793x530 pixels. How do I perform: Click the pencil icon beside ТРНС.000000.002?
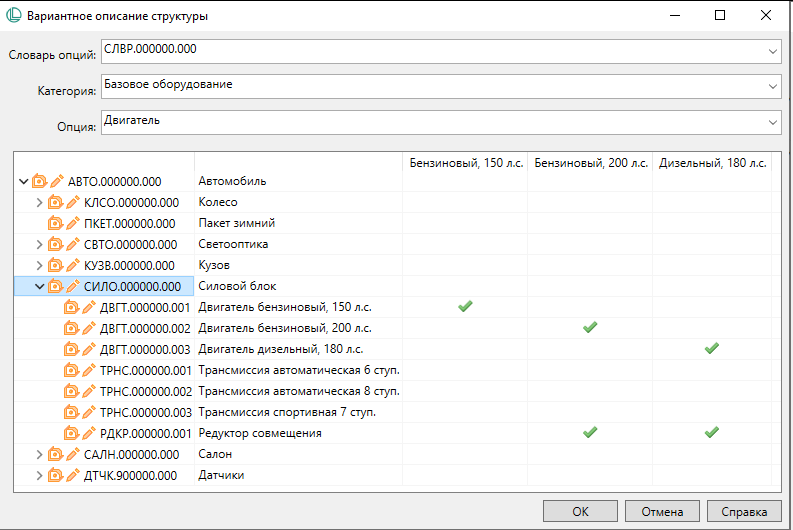(90, 391)
